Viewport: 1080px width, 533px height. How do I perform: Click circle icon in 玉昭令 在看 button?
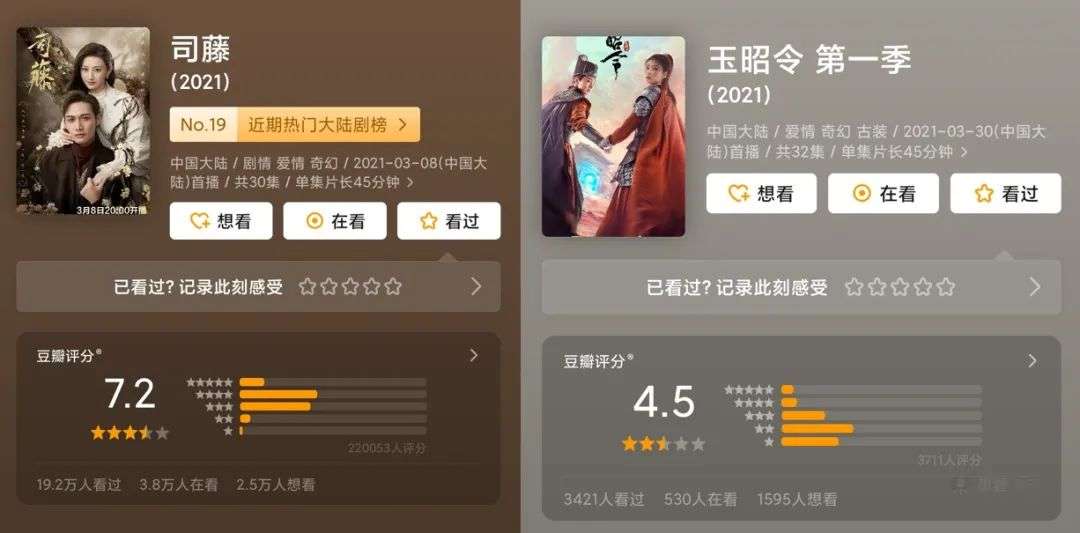coord(862,194)
